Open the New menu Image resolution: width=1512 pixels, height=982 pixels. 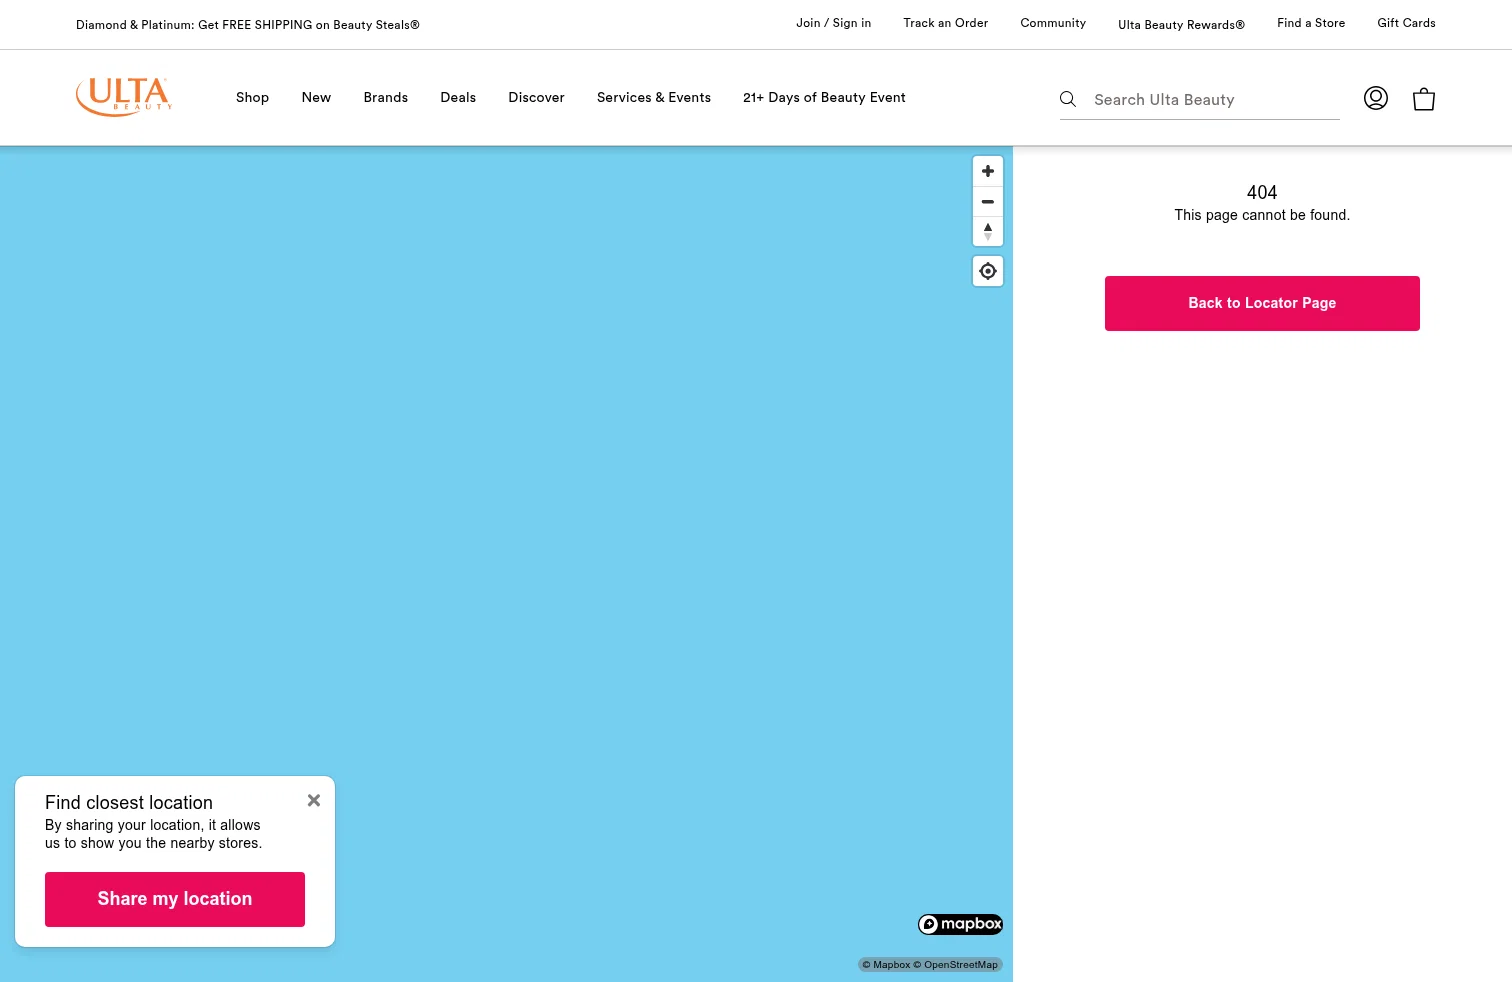pyautogui.click(x=316, y=97)
